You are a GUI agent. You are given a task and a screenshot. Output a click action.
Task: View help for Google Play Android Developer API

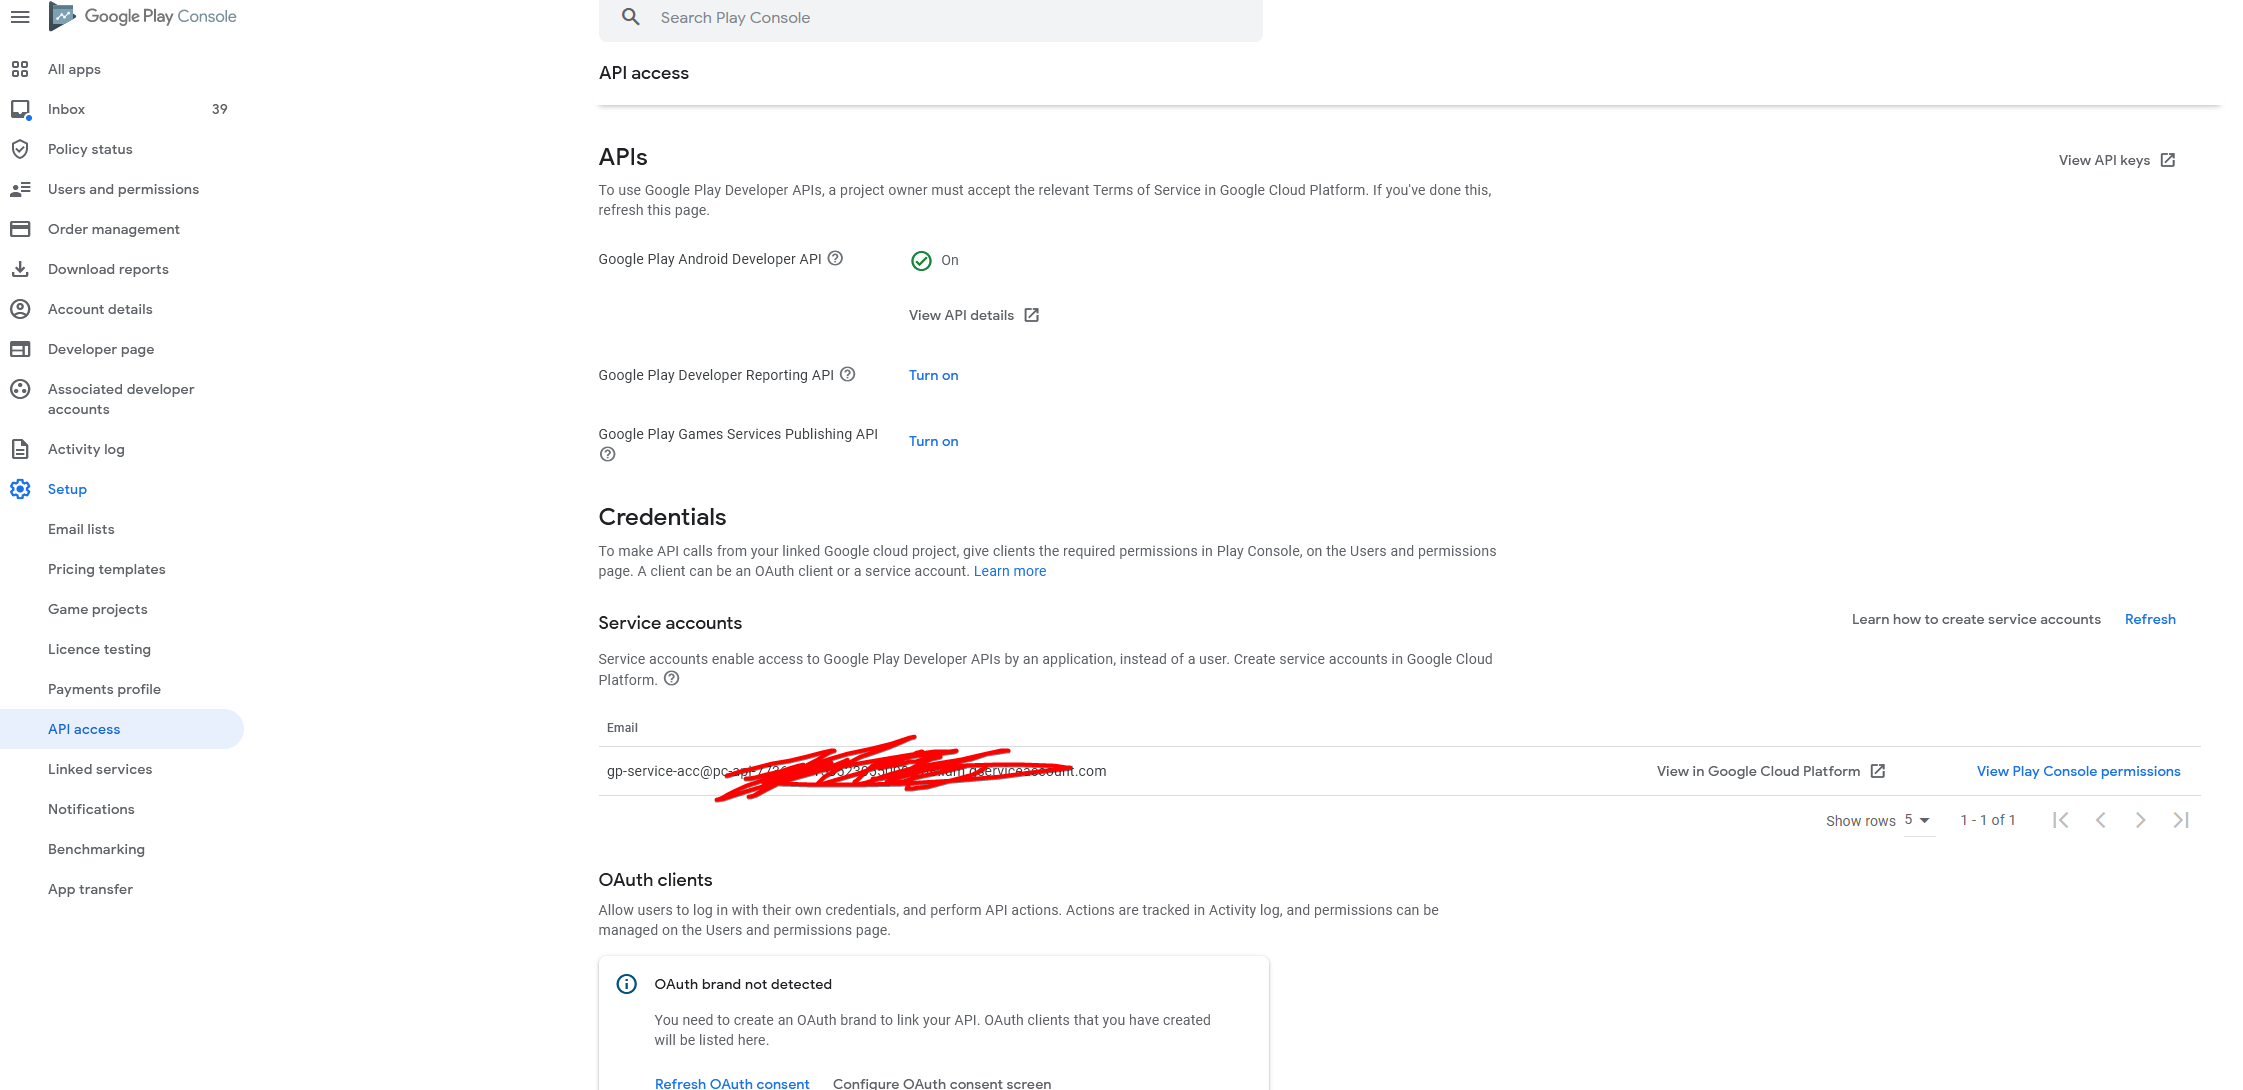point(836,258)
